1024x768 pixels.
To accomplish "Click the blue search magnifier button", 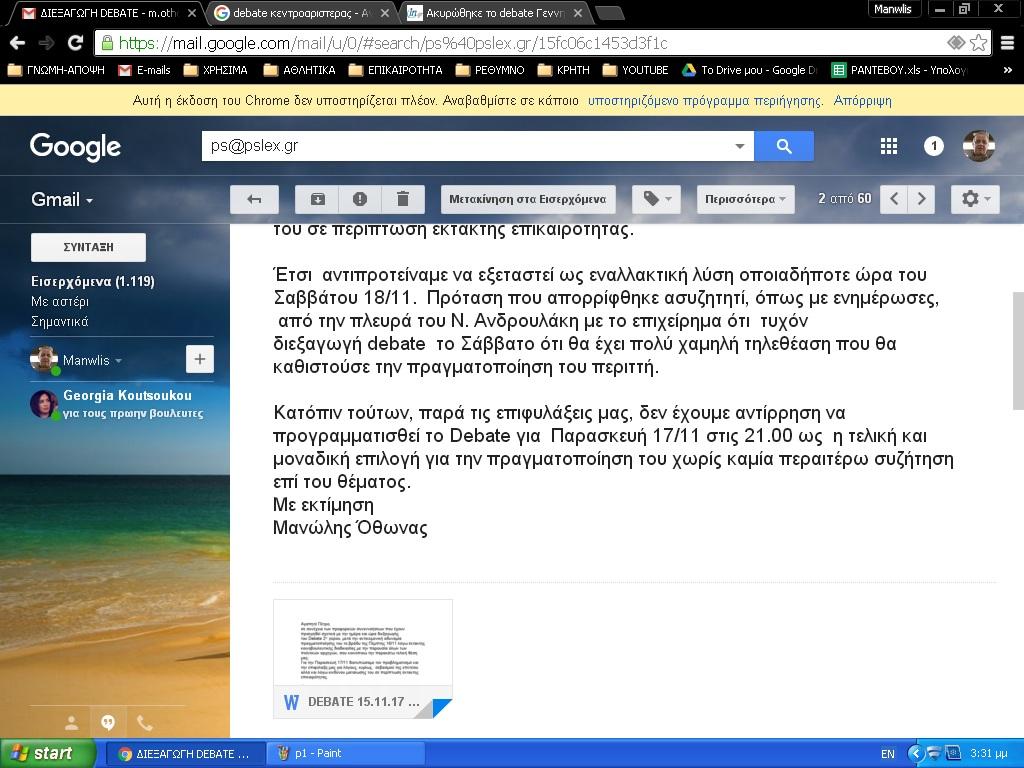I will click(x=783, y=146).
